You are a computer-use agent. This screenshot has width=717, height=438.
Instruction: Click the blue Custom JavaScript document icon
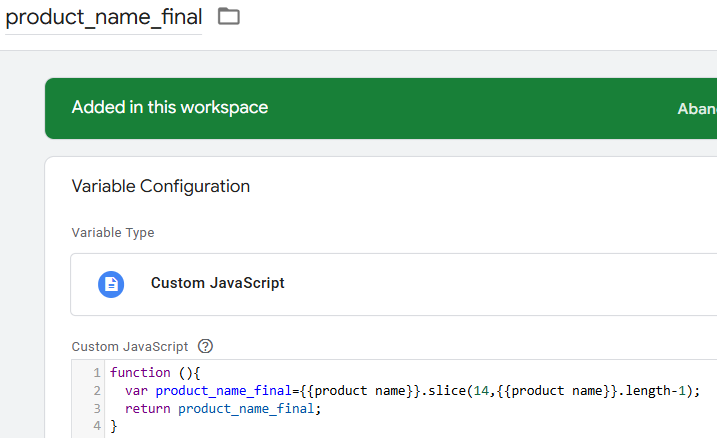[111, 284]
